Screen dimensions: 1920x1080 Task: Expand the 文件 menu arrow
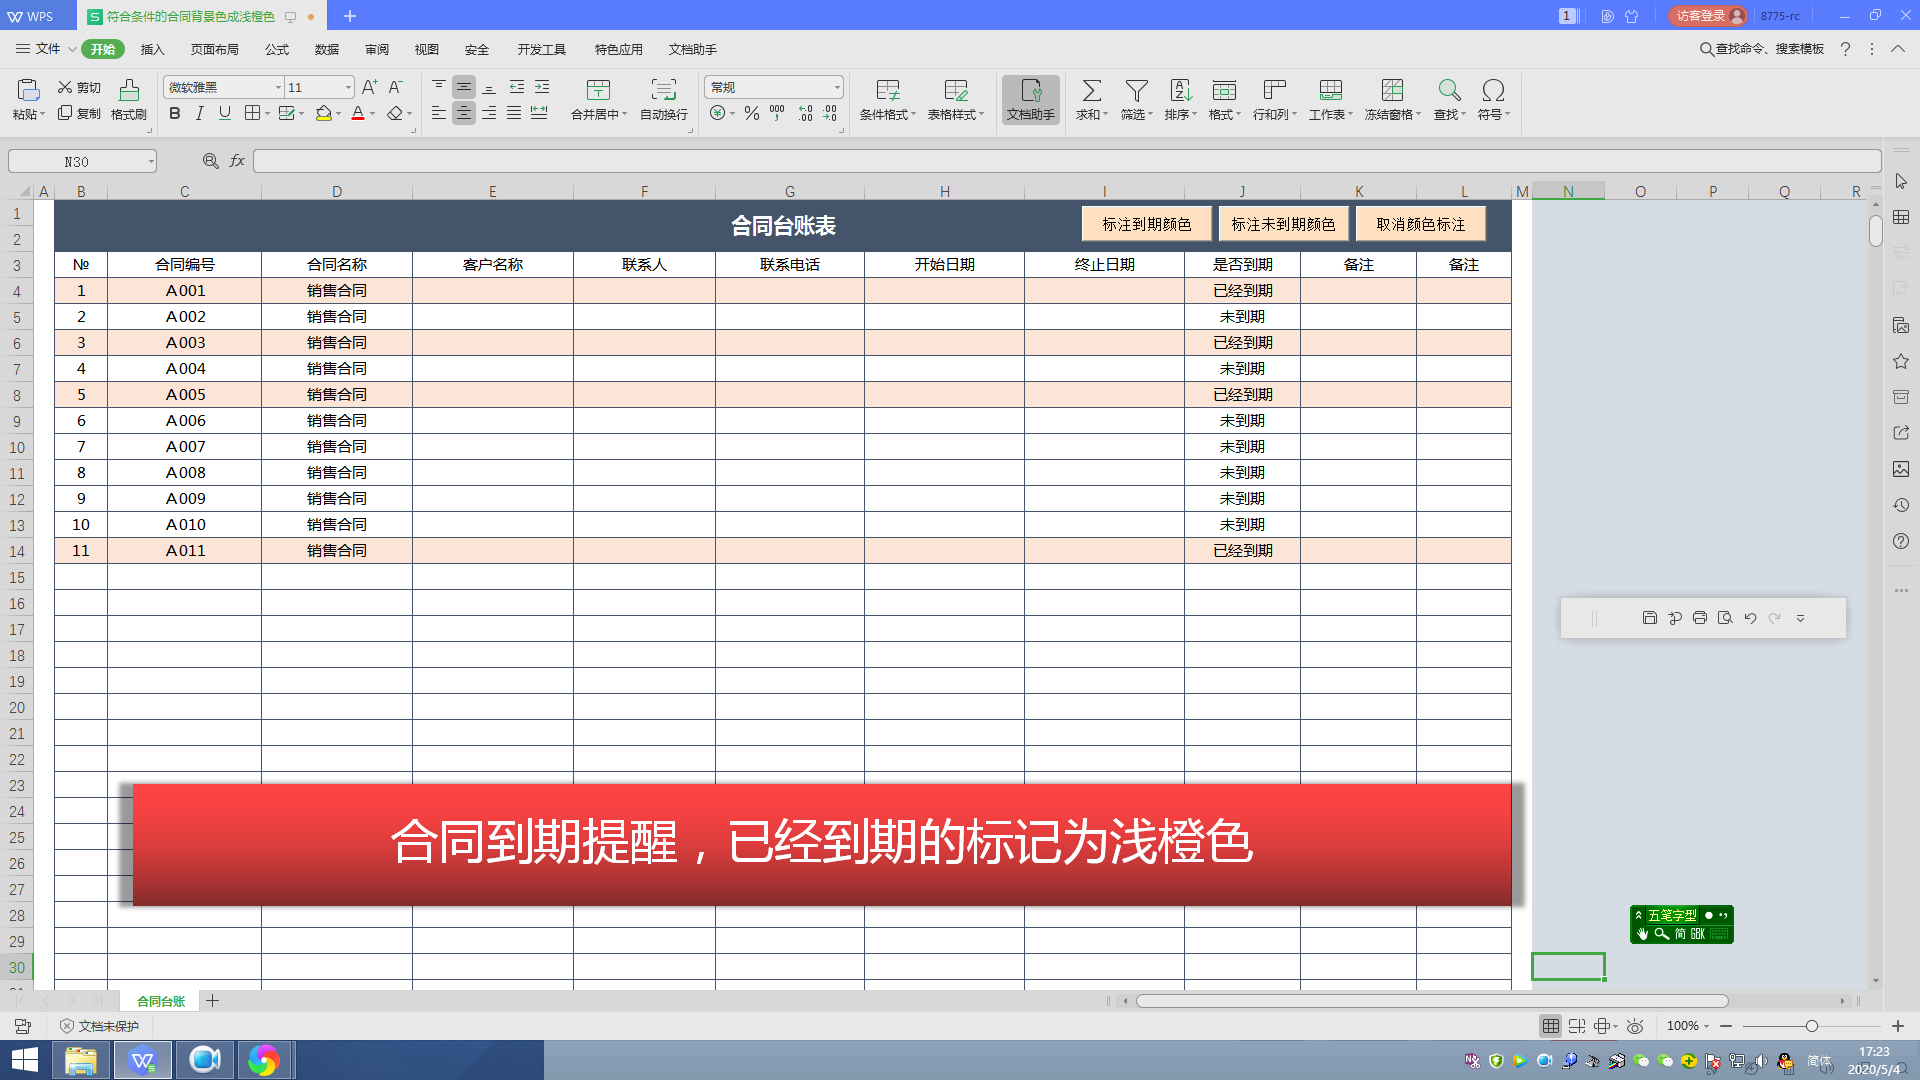click(x=72, y=49)
